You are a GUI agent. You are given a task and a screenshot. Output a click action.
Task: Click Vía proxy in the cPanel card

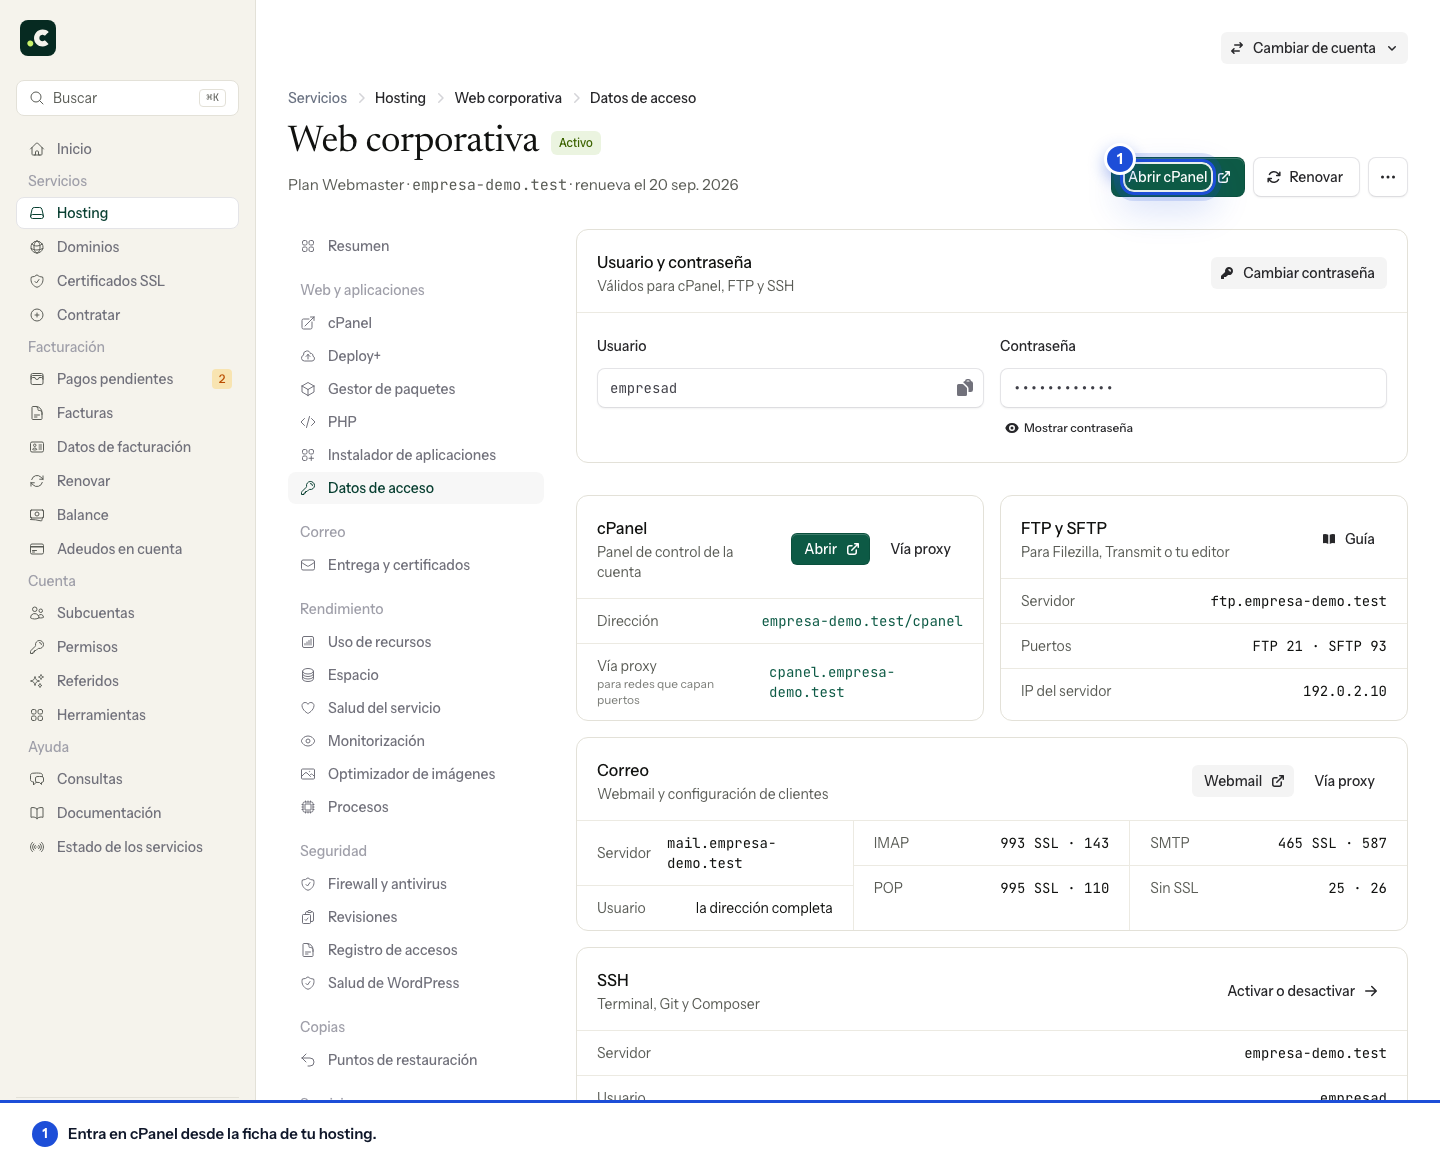coord(921,549)
